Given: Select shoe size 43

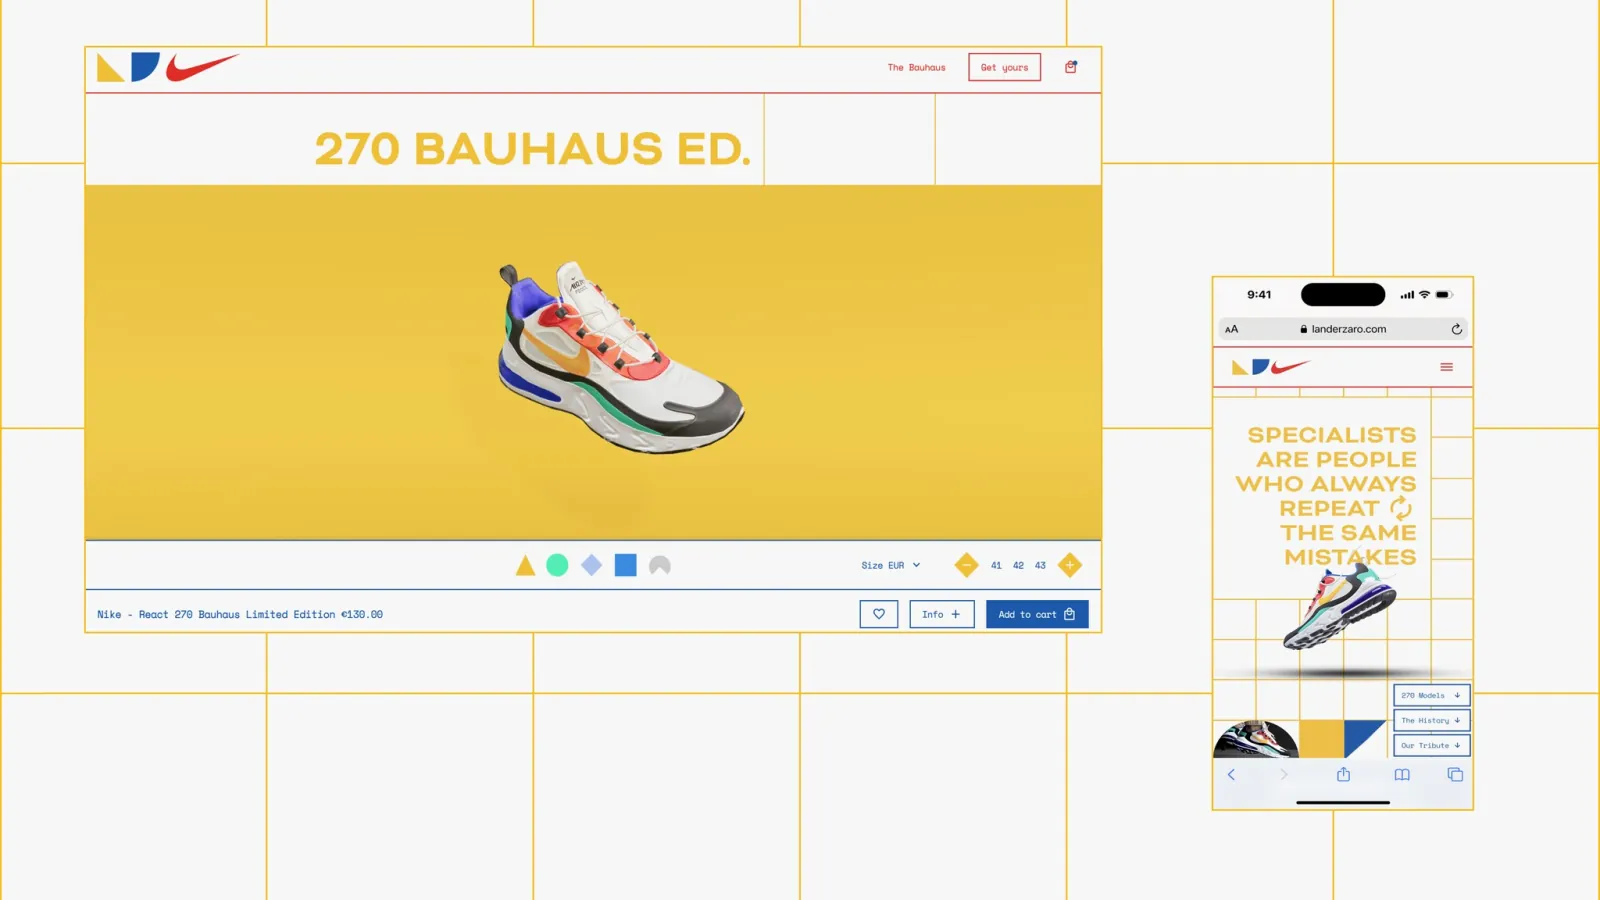Looking at the screenshot, I should (1040, 565).
